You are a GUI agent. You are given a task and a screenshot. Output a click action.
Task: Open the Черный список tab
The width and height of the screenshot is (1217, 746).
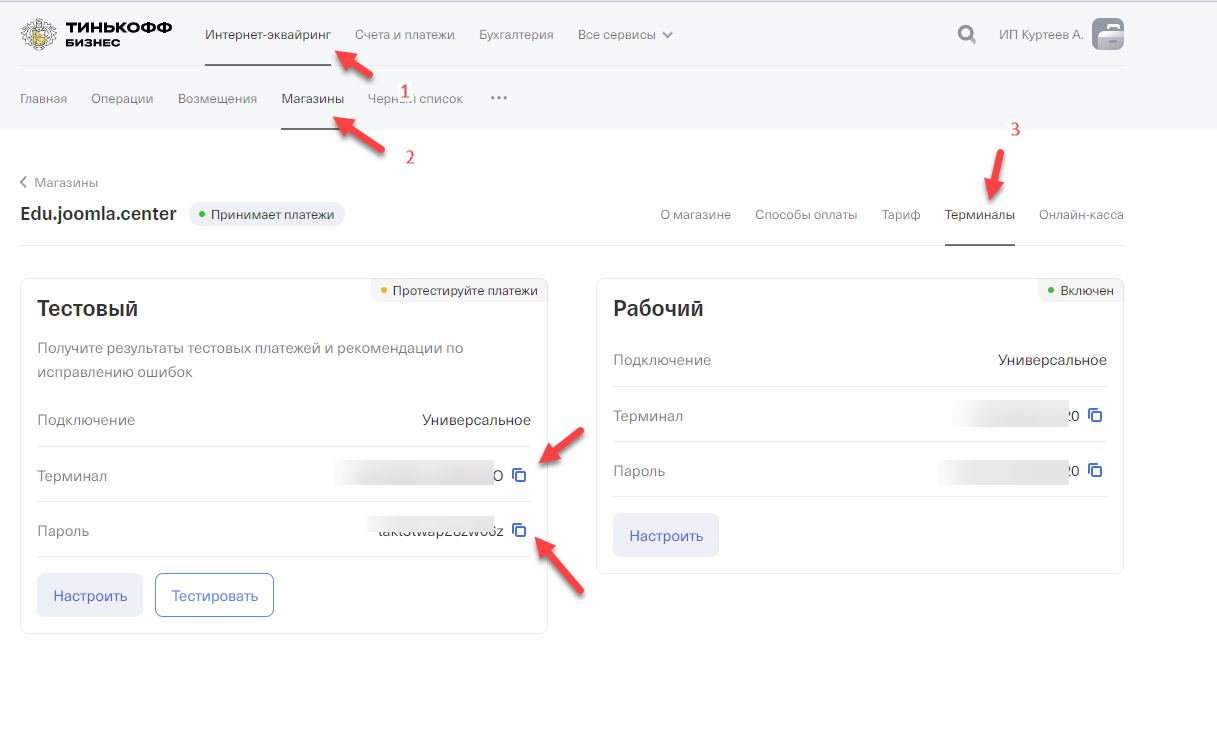[x=416, y=99]
